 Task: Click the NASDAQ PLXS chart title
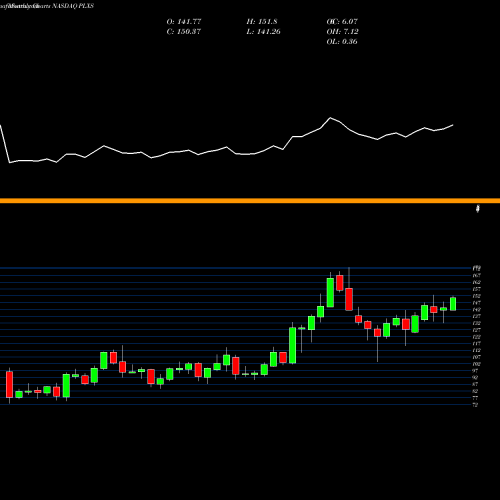(72, 6)
